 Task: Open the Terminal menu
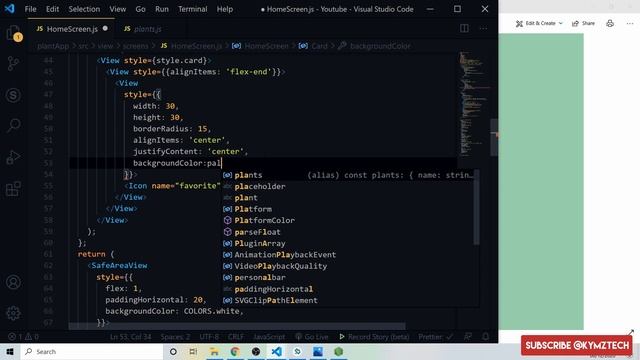(193, 9)
